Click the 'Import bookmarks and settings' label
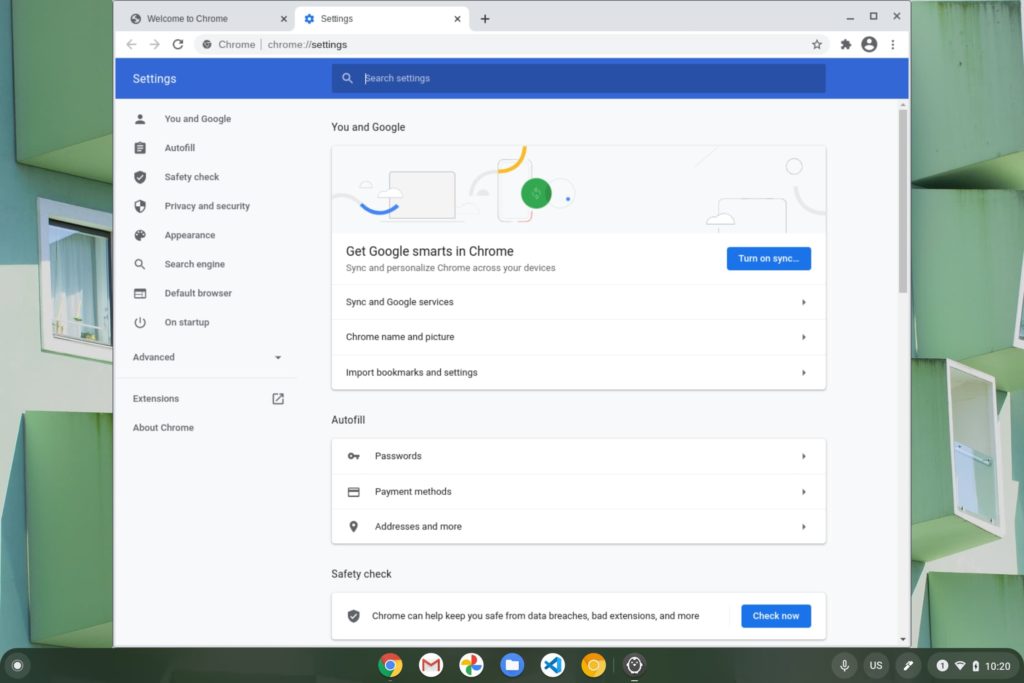This screenshot has width=1024, height=683. click(411, 373)
